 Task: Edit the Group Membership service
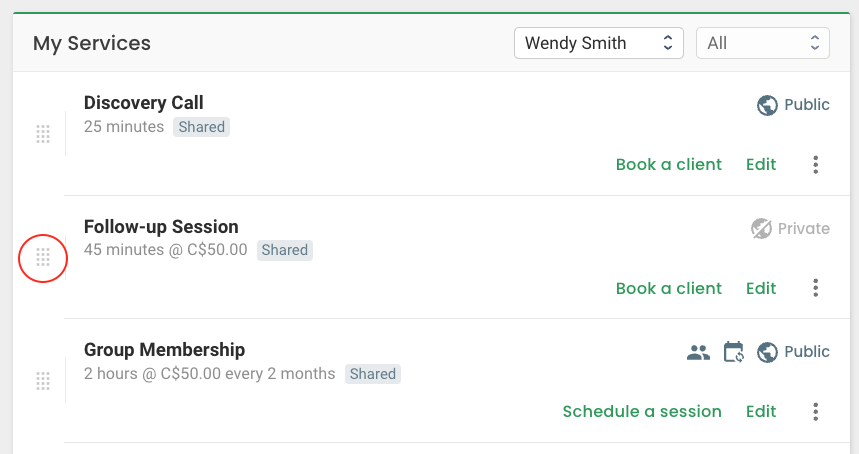point(761,412)
